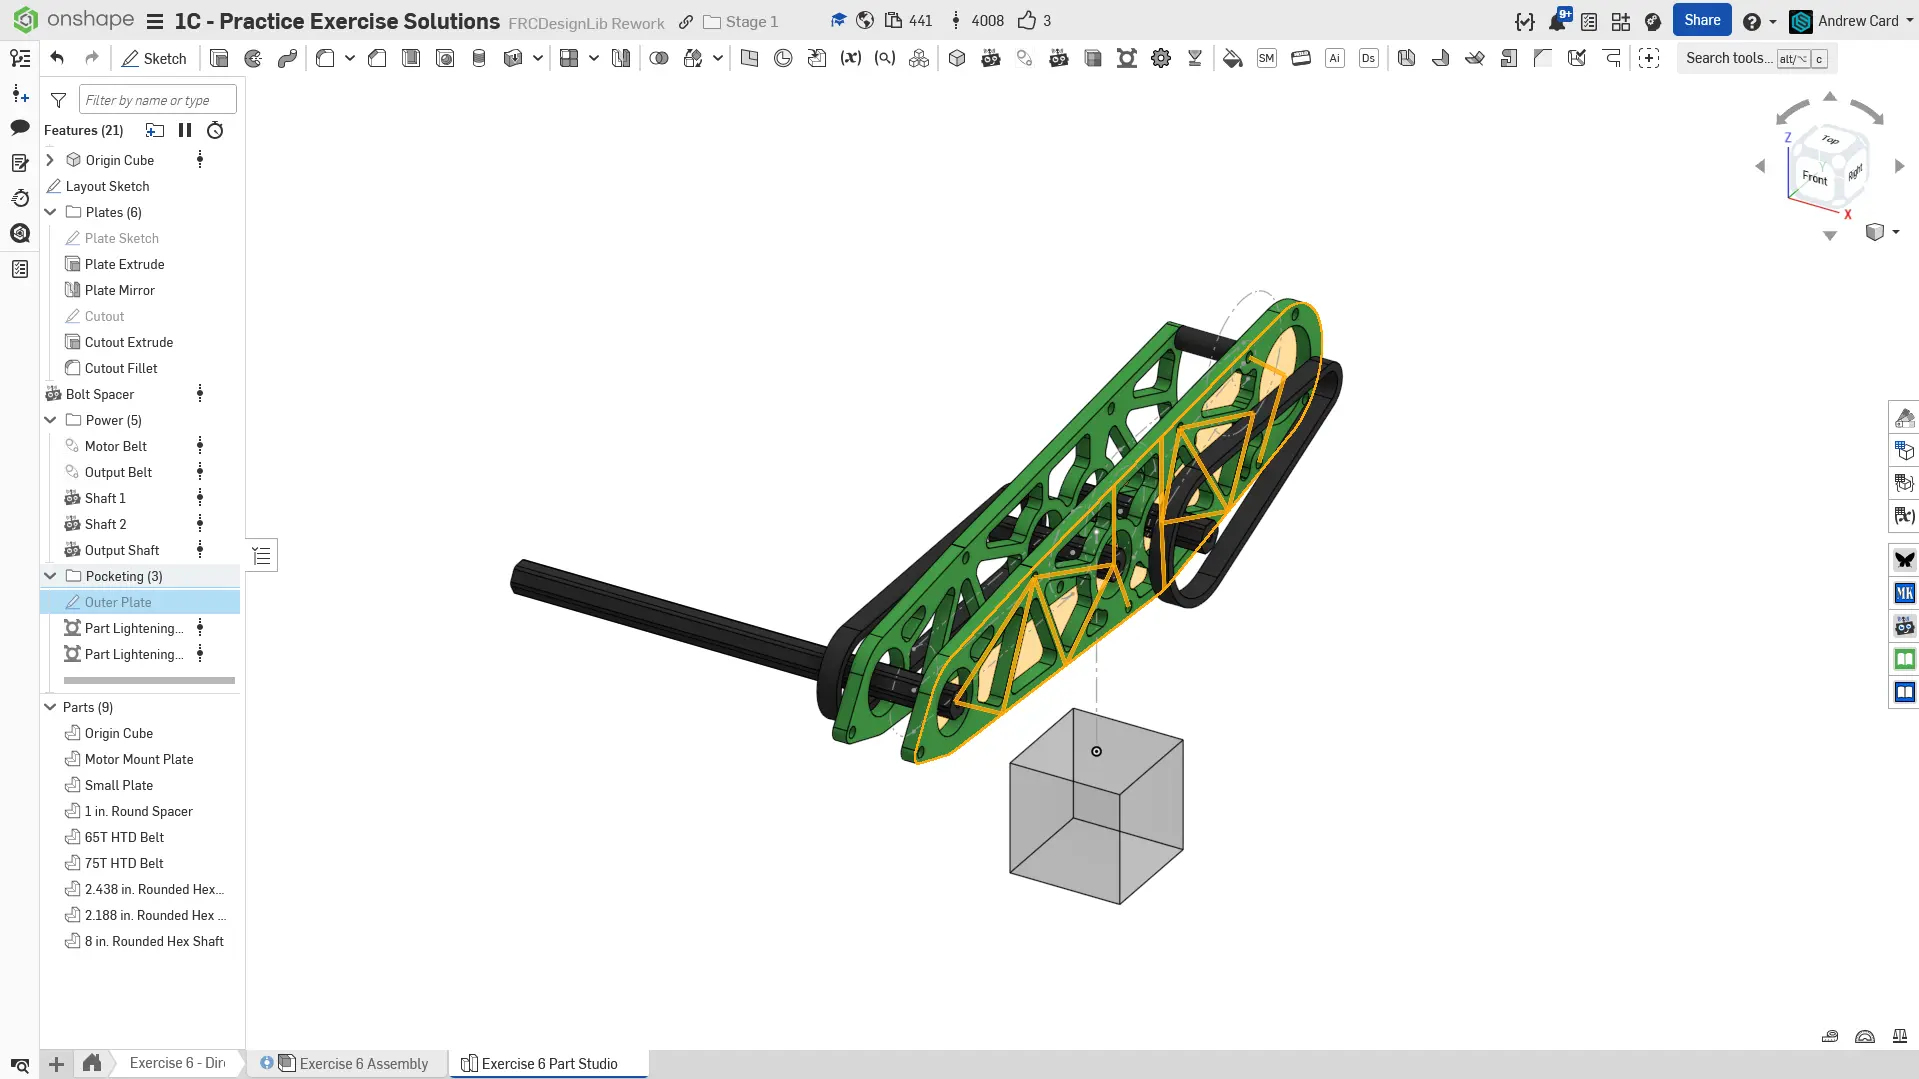Screen dimensions: 1919x1079
Task: Toggle the thumbs-up like button
Action: pos(1027,21)
